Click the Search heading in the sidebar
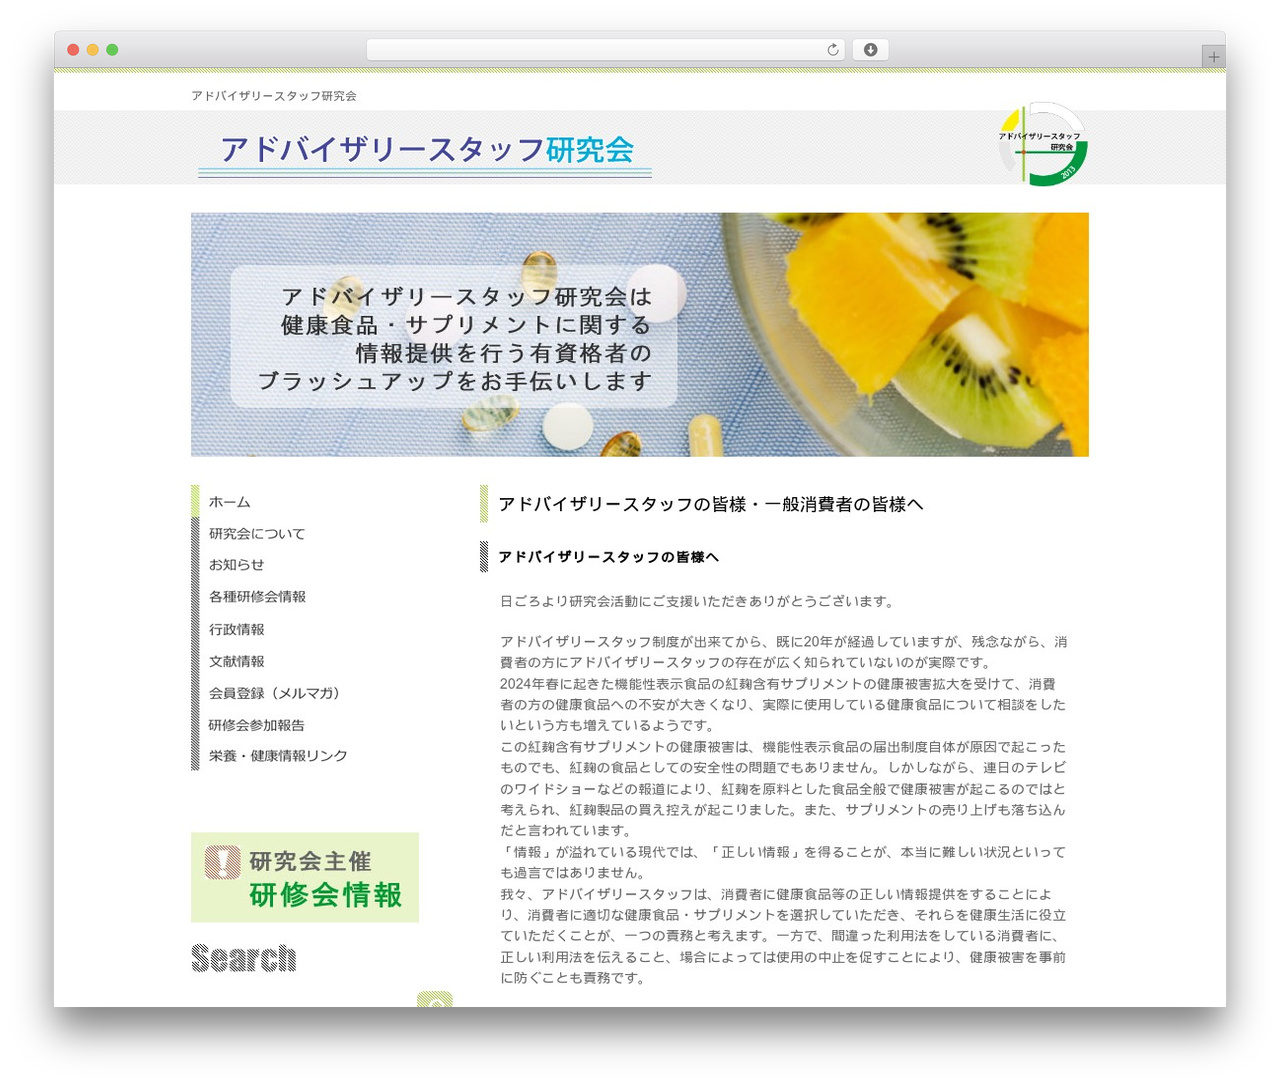The image size is (1280, 1084). coord(244,958)
